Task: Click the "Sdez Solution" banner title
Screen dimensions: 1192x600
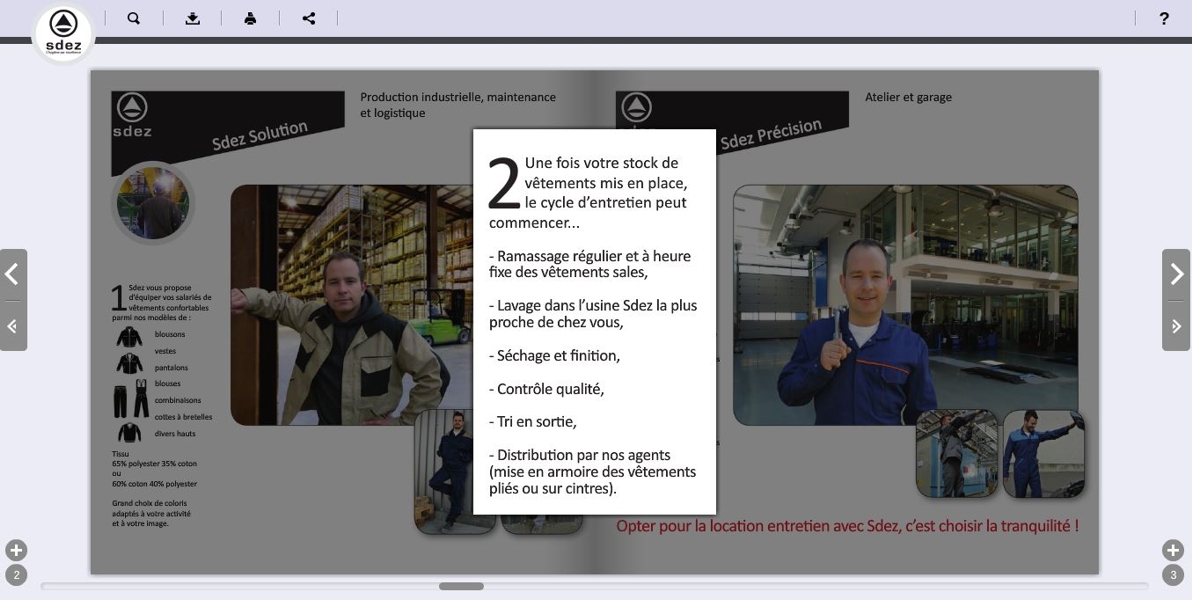Action: [260, 135]
